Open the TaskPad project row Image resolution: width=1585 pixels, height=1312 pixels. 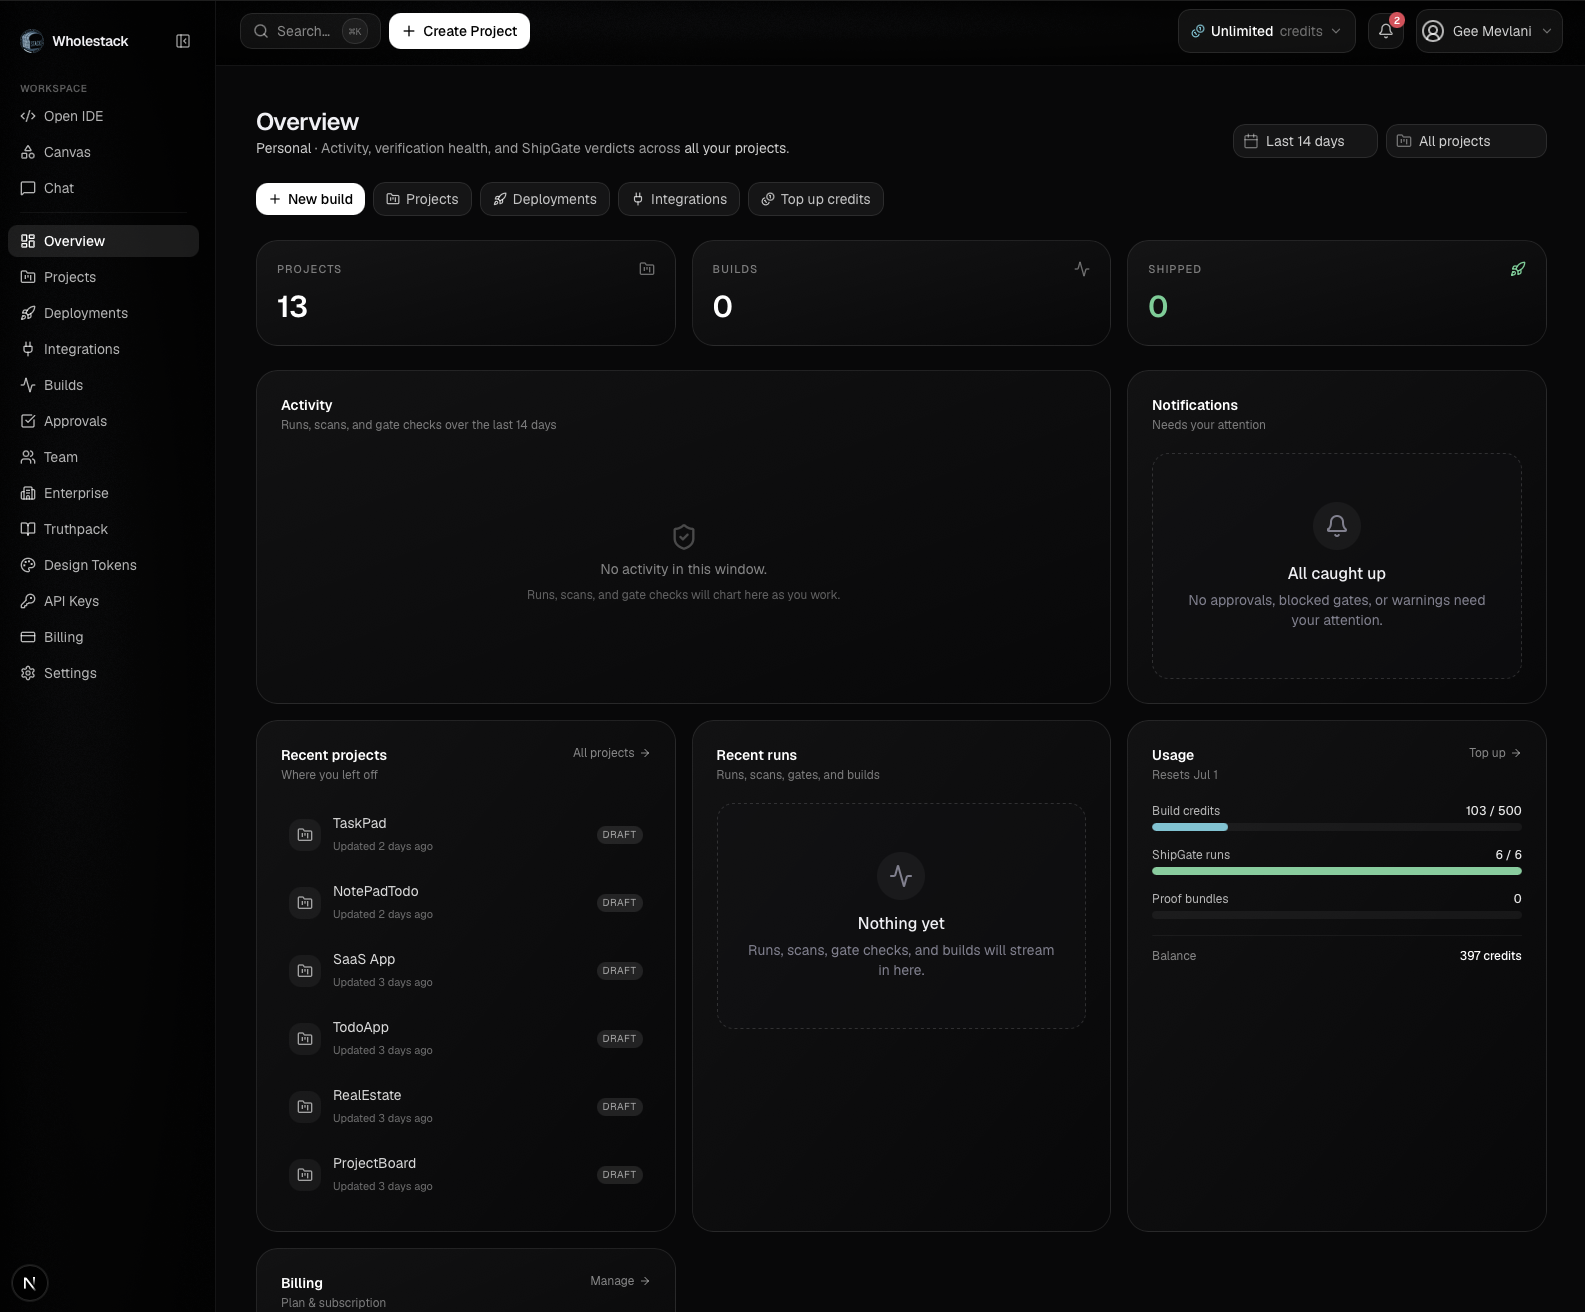pyautogui.click(x=466, y=835)
